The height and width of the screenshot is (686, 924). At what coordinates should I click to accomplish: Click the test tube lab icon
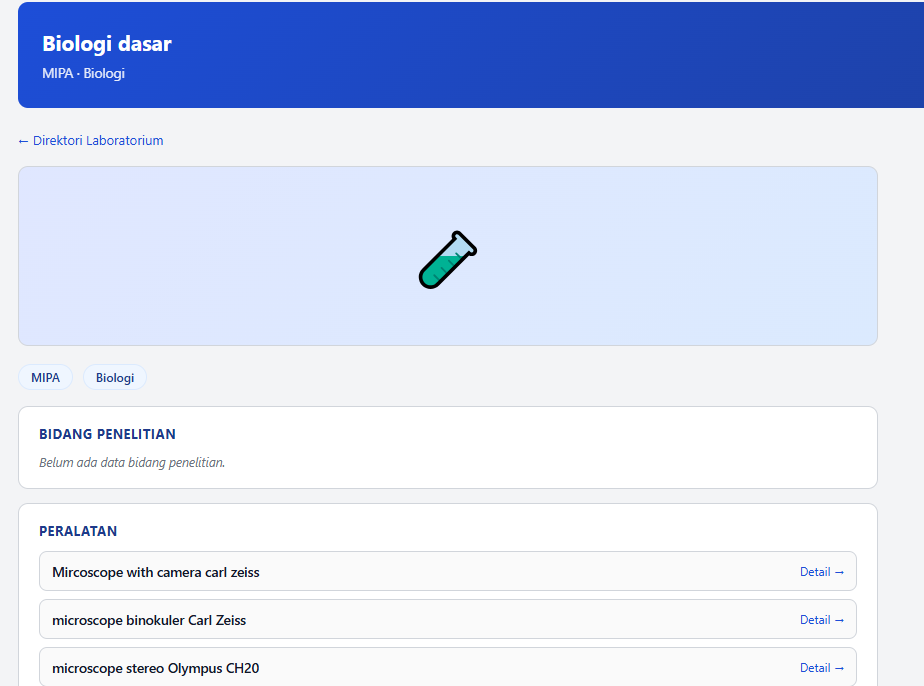point(448,259)
